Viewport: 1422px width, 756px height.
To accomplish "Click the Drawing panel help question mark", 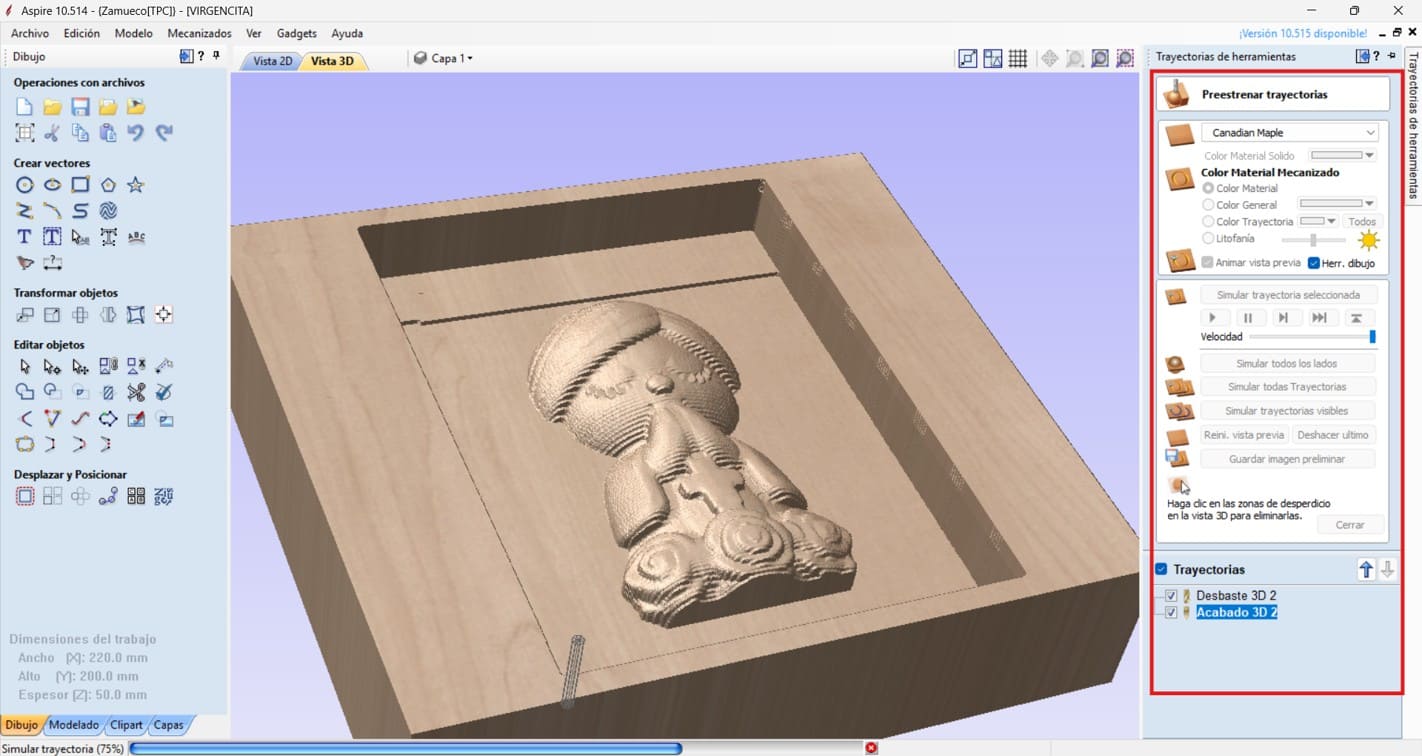I will click(x=201, y=57).
